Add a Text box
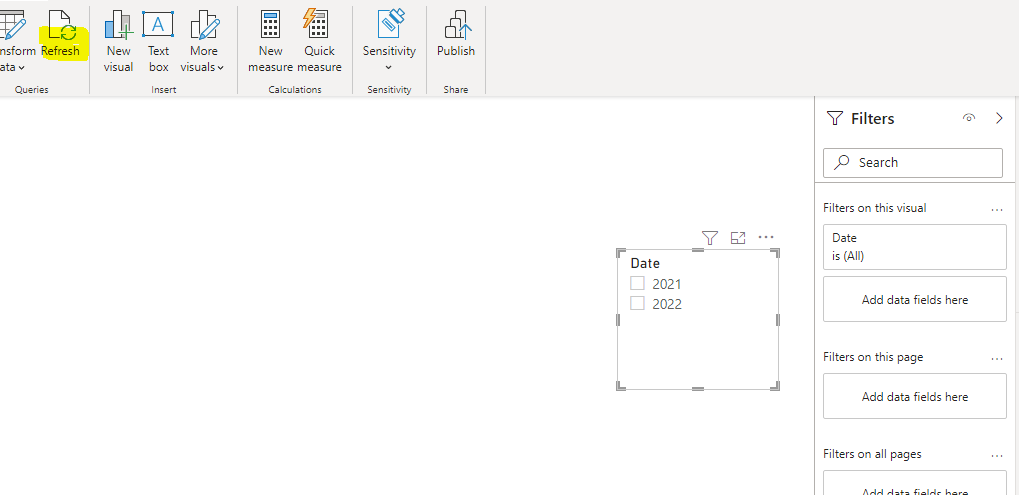The image size is (1019, 495). (x=158, y=40)
